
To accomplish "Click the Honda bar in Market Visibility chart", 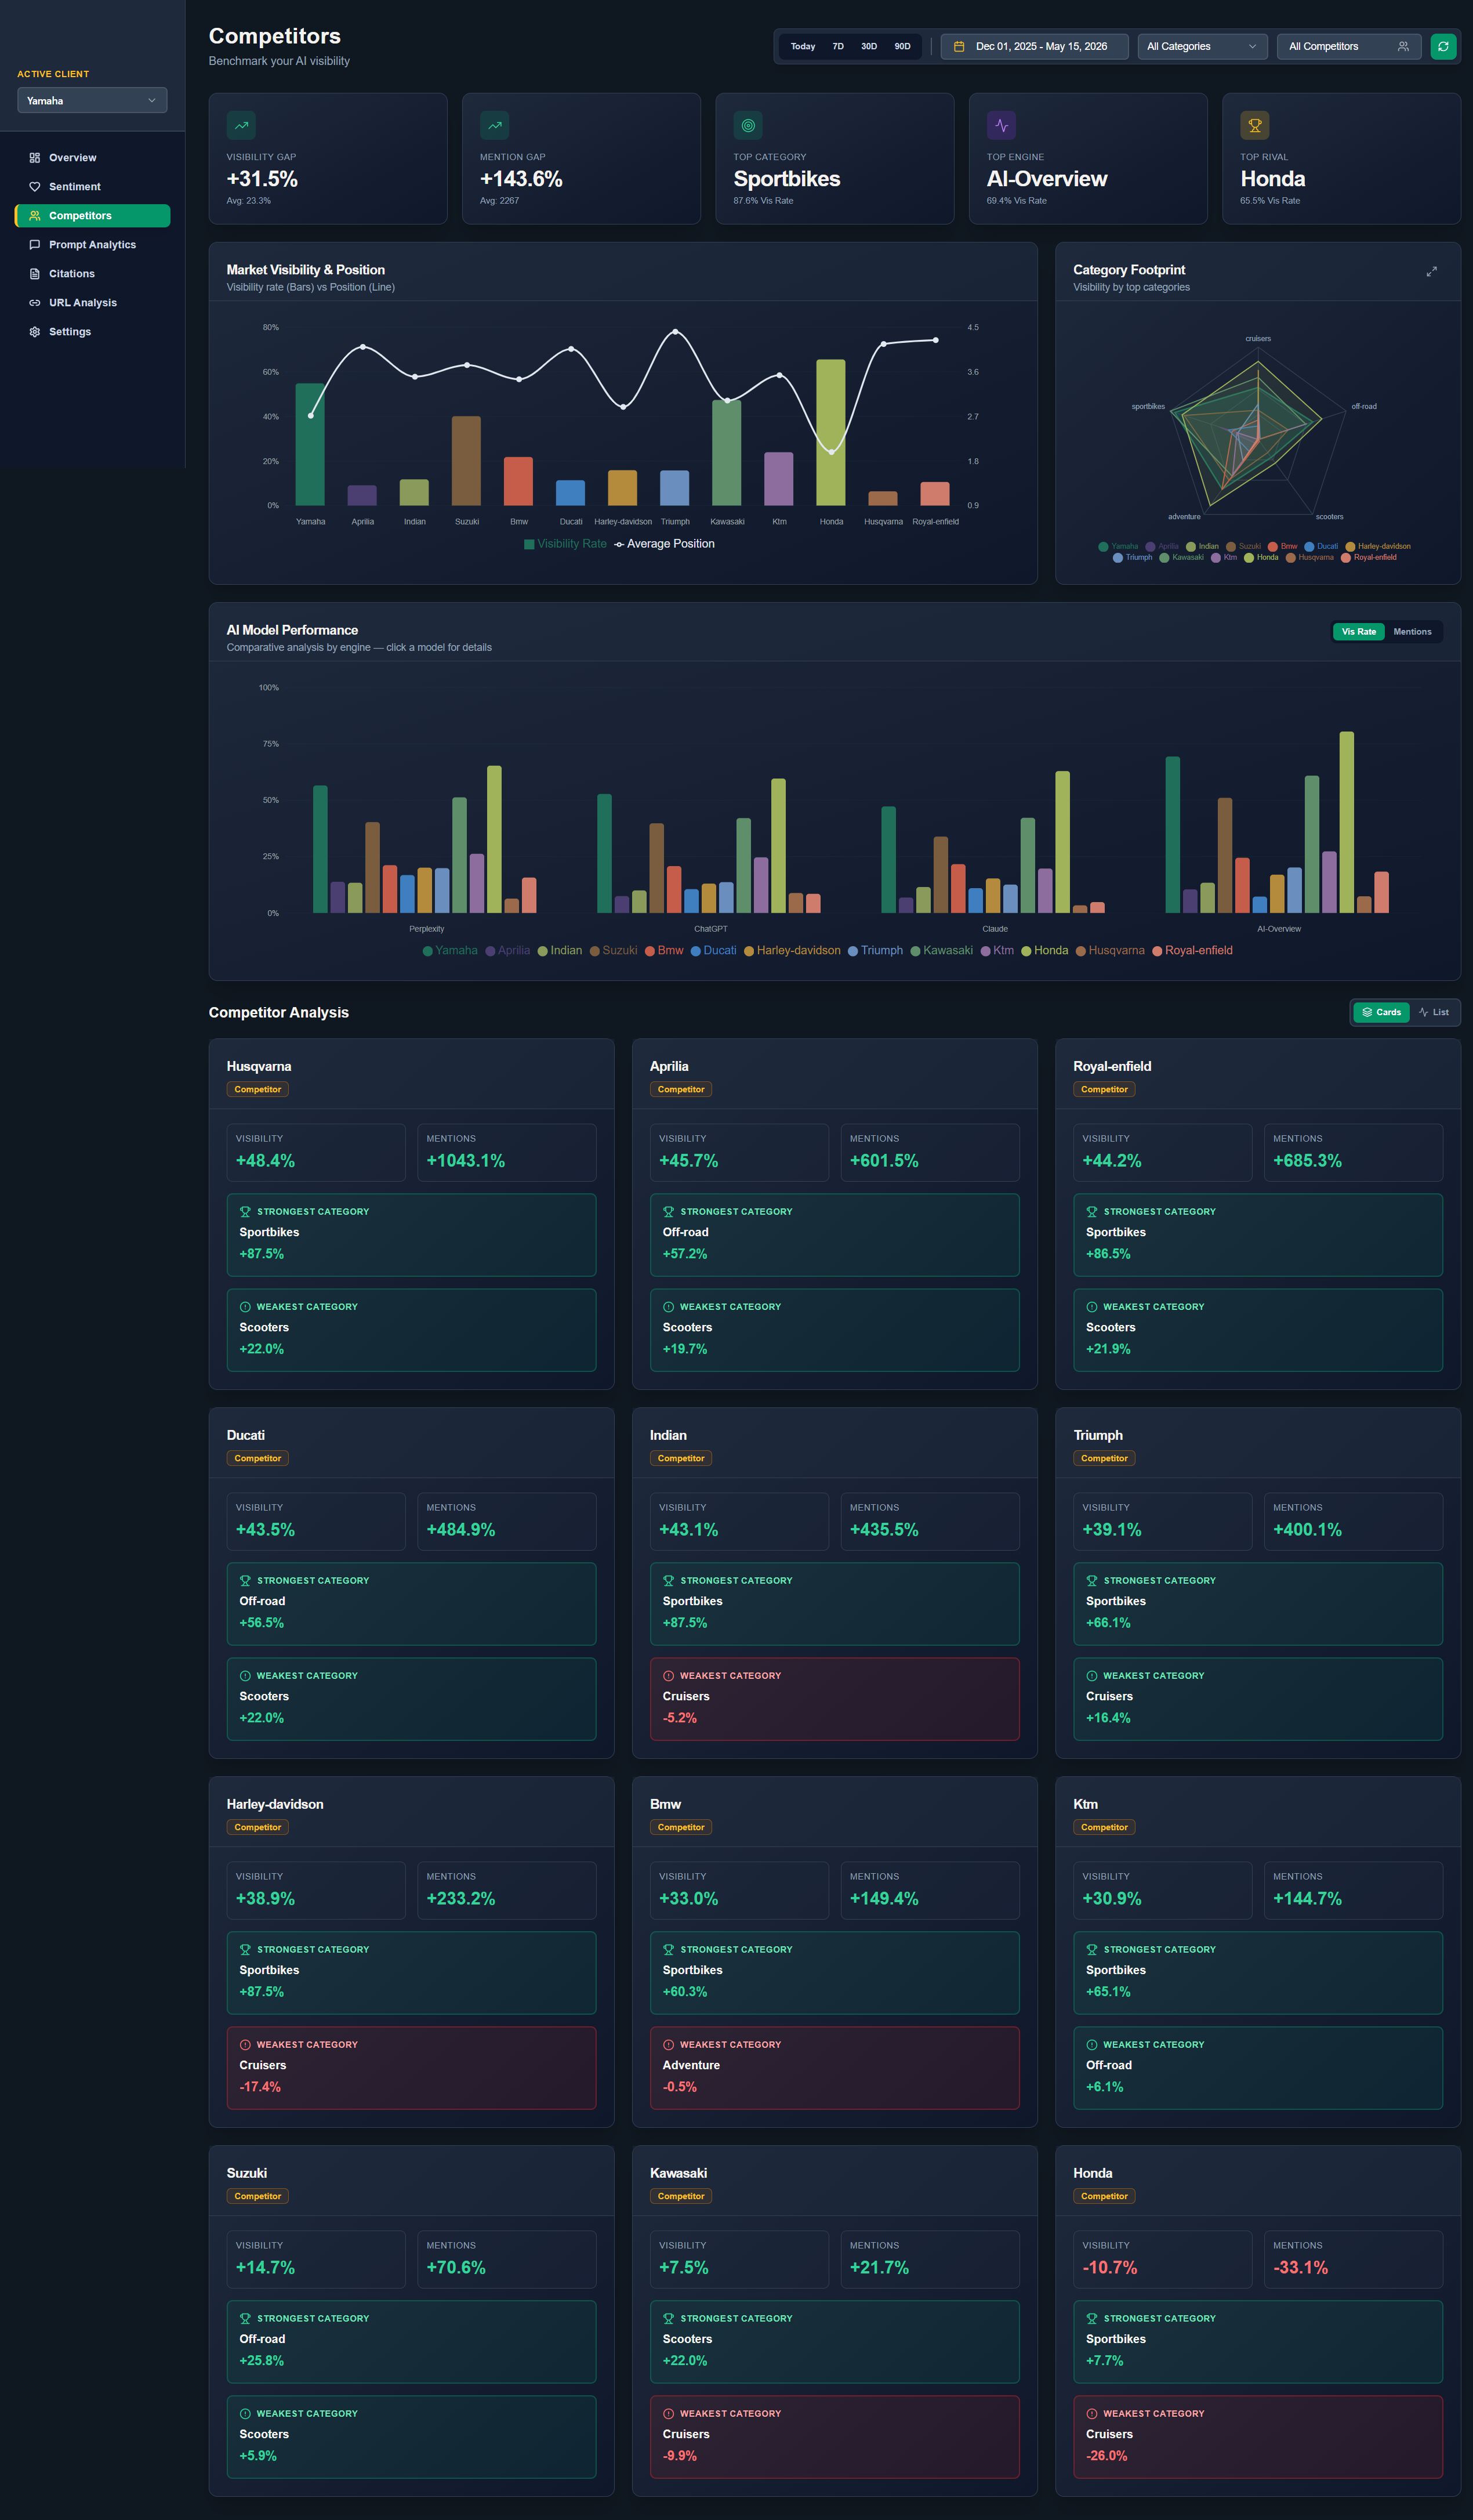I will 831,433.
